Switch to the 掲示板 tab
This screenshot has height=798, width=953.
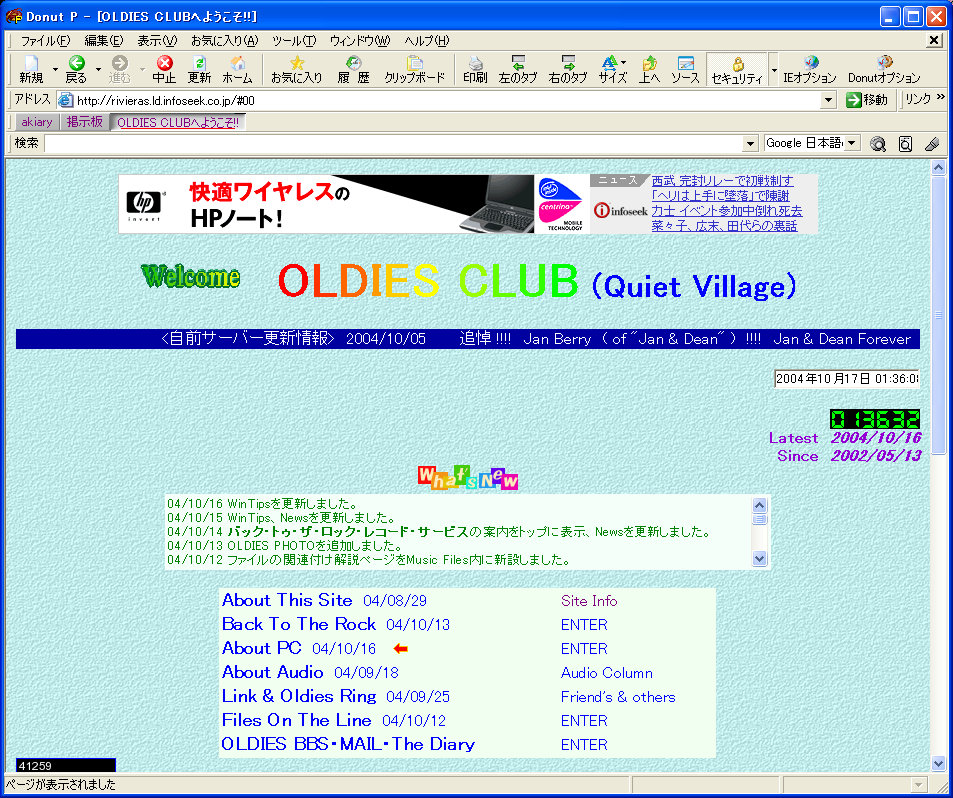tap(85, 122)
